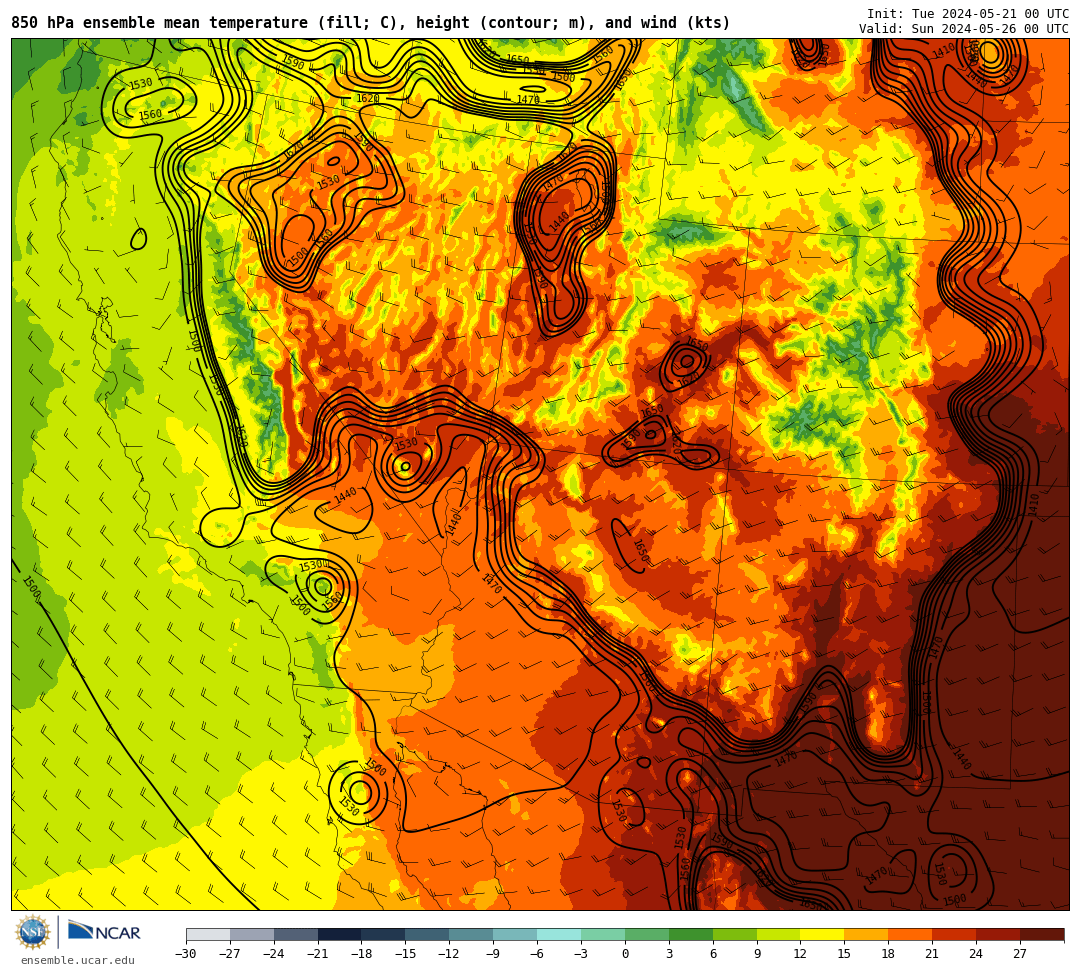Click the 0 colorbar label

(x=625, y=954)
